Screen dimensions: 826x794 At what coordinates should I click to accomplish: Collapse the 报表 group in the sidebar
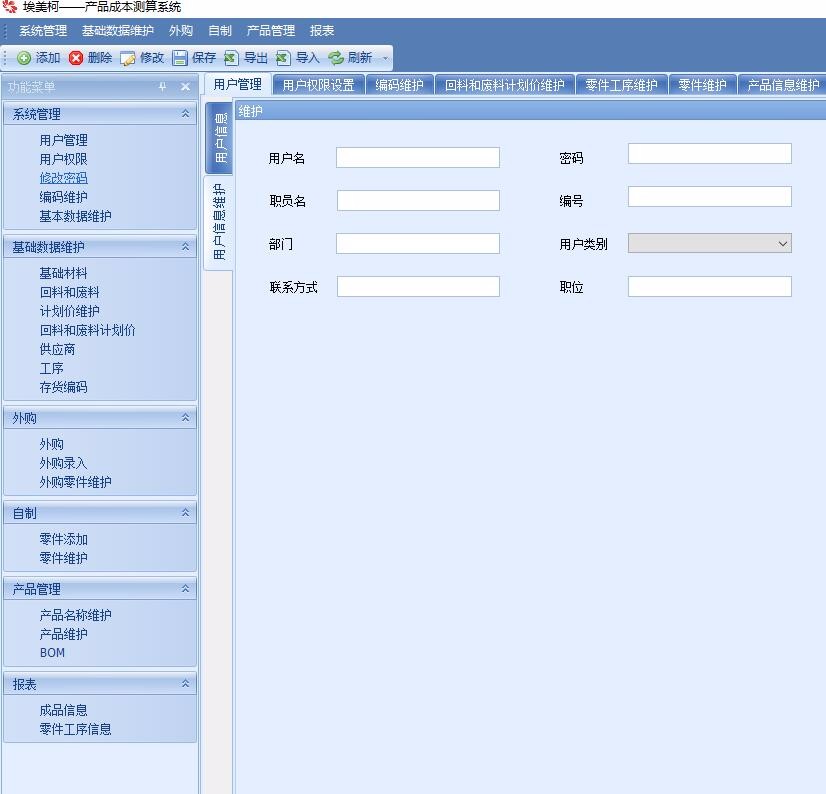pyautogui.click(x=185, y=684)
